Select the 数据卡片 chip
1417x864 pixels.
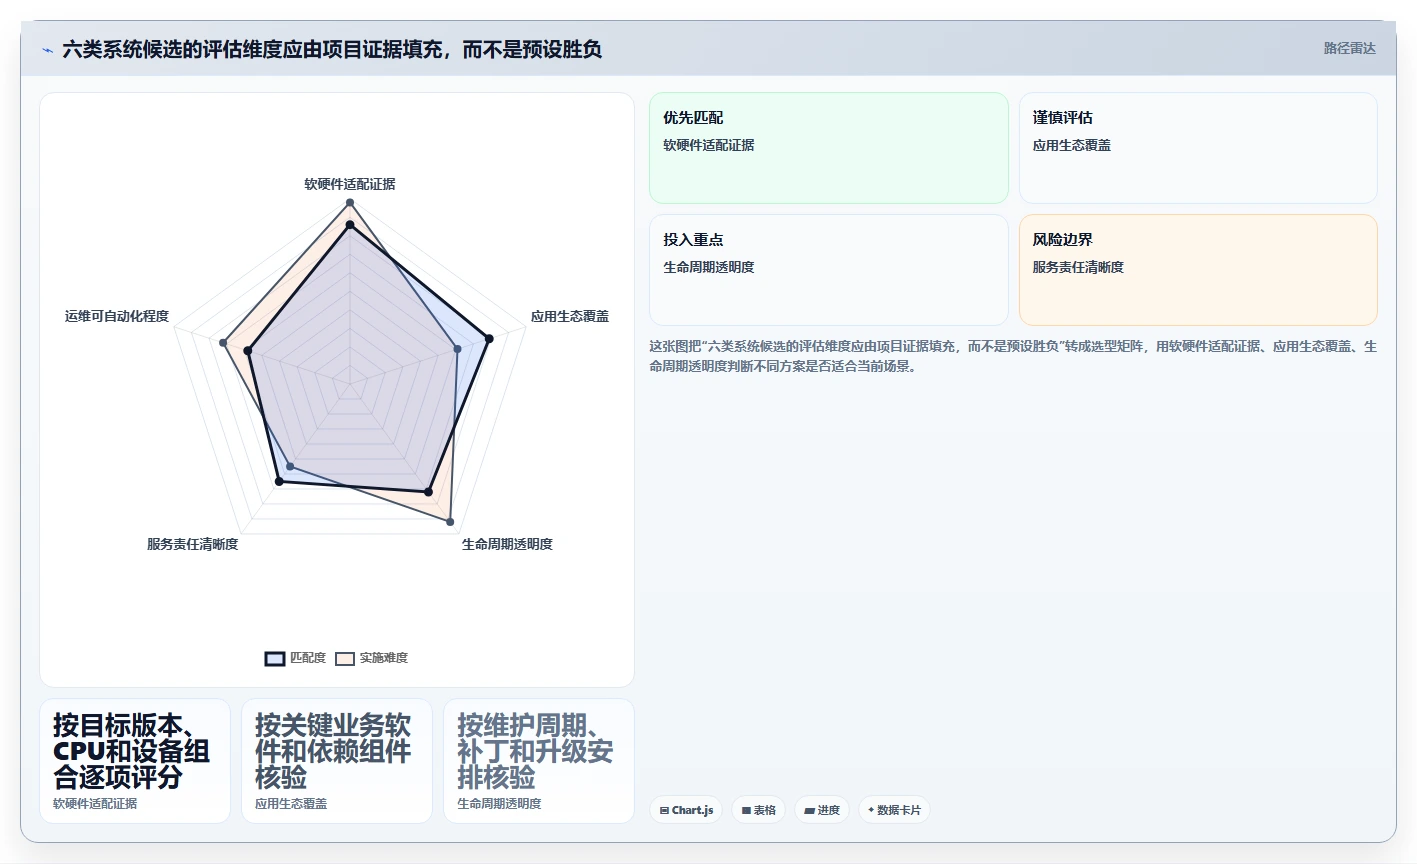(894, 810)
